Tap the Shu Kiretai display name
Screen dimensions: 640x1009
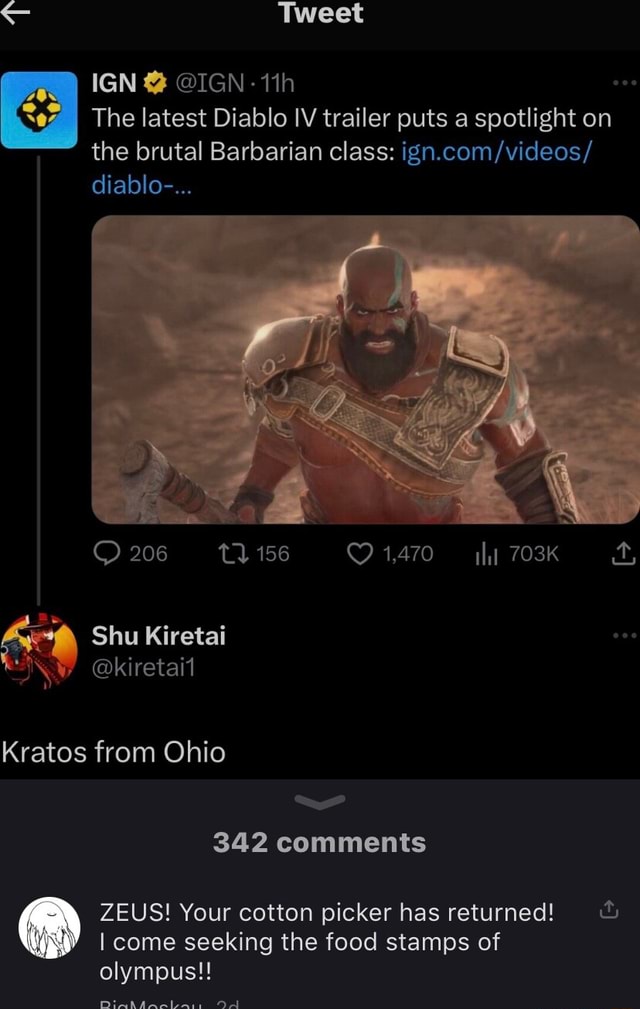pos(158,635)
